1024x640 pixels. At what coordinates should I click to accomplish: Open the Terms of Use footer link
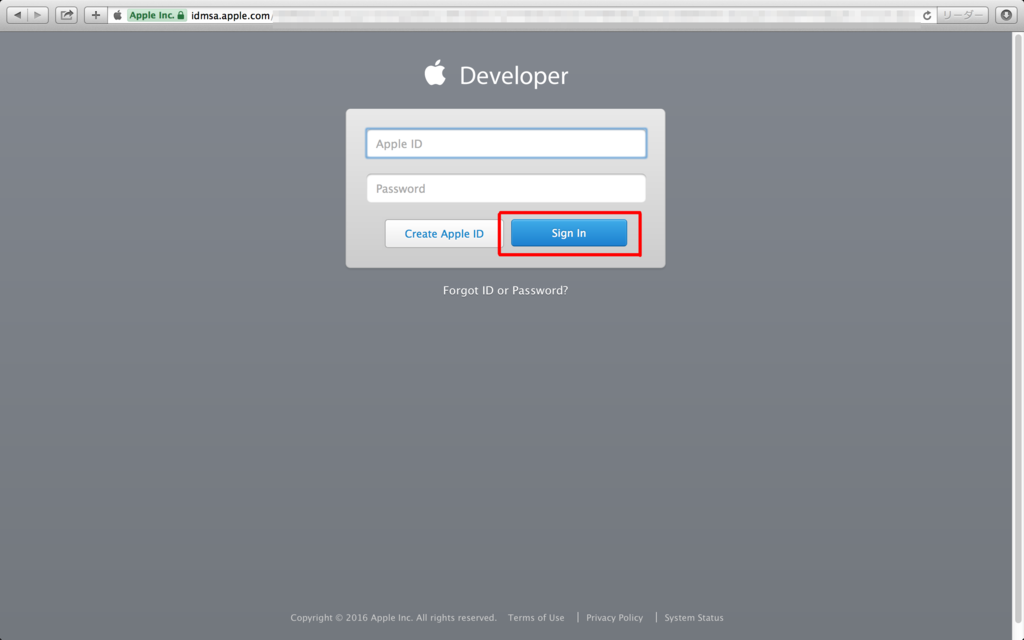(536, 618)
